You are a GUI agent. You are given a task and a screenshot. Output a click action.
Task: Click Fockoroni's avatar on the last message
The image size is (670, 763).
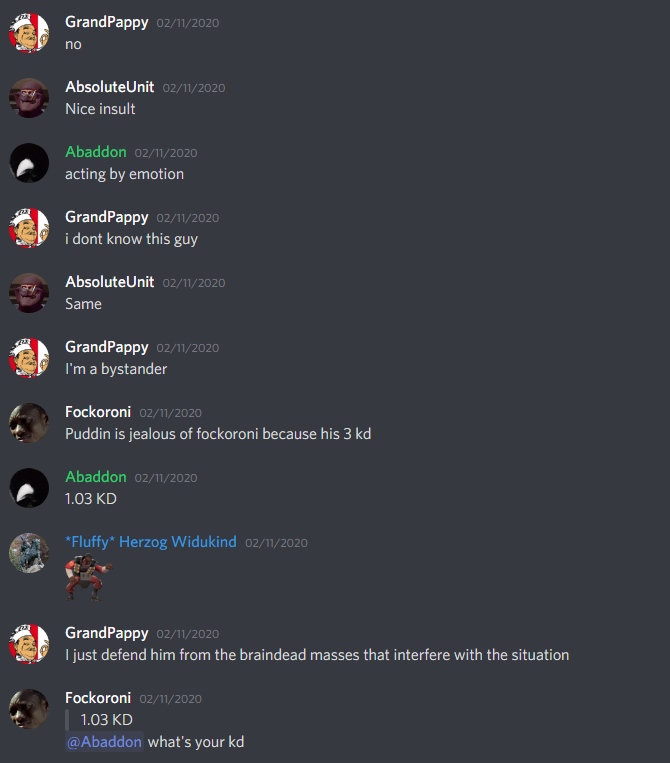coord(29,709)
